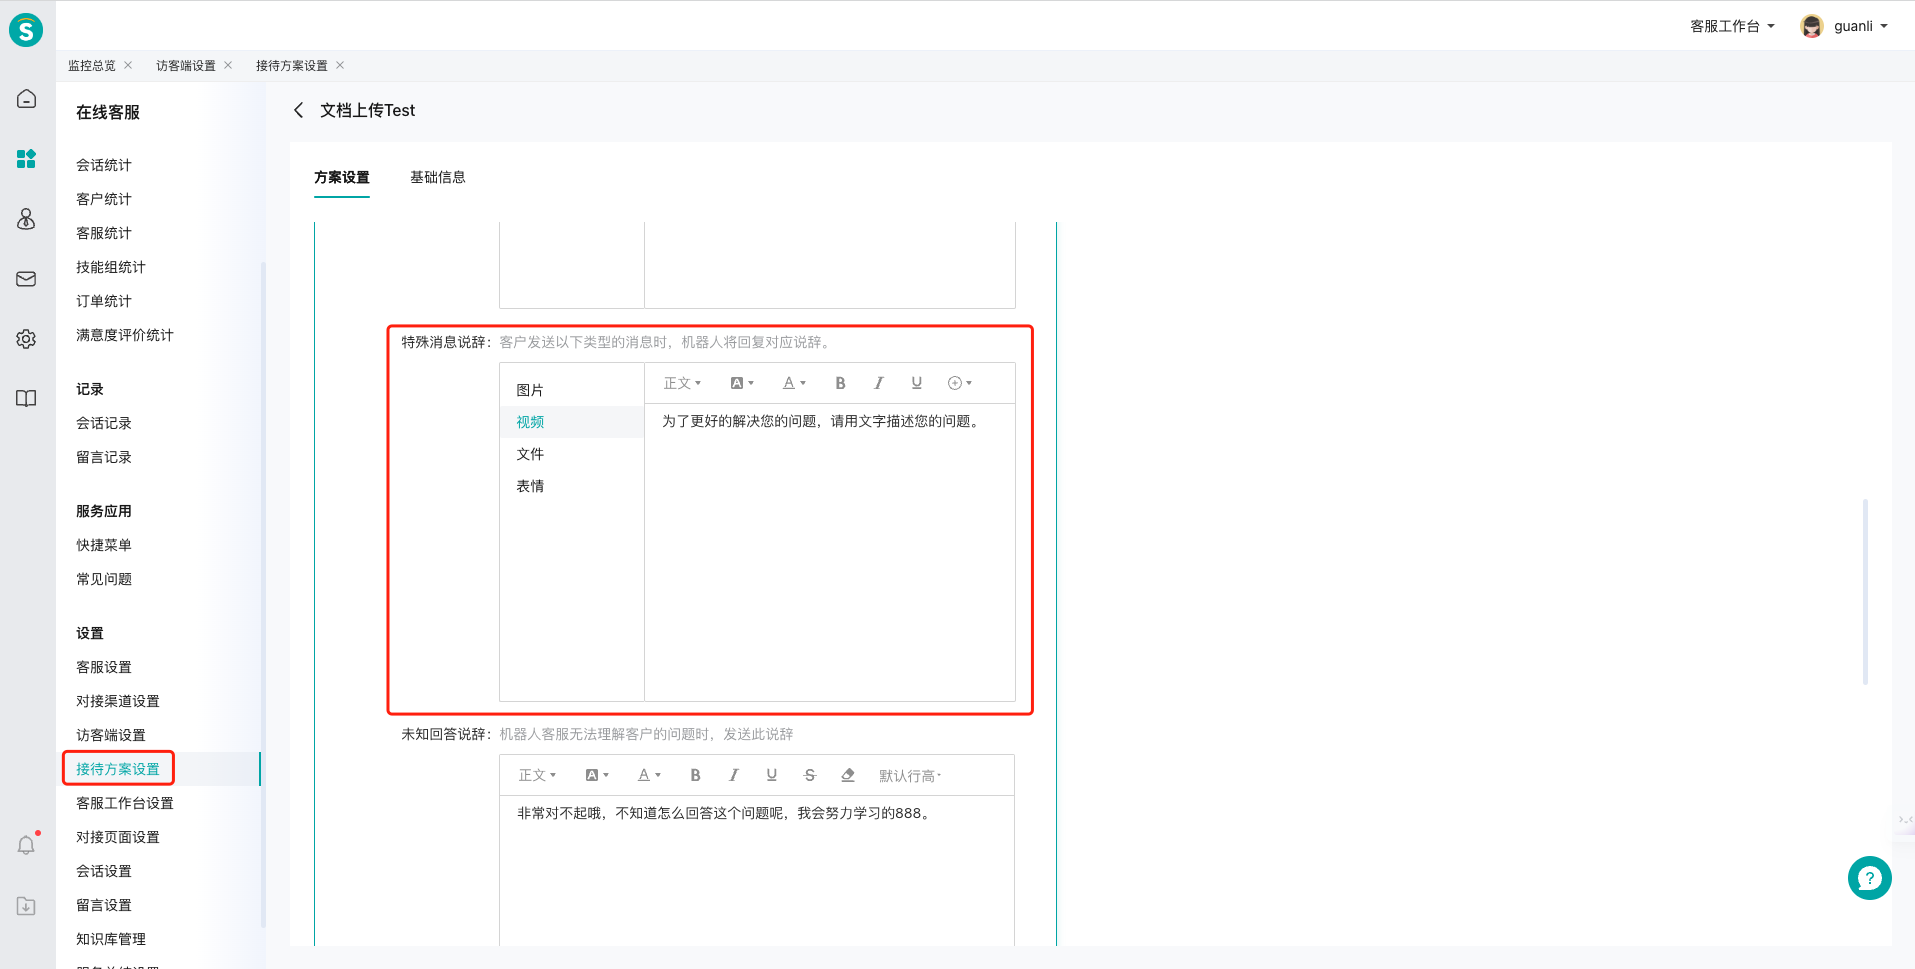Switch to 基础信息 tab
The height and width of the screenshot is (969, 1915).
438,177
